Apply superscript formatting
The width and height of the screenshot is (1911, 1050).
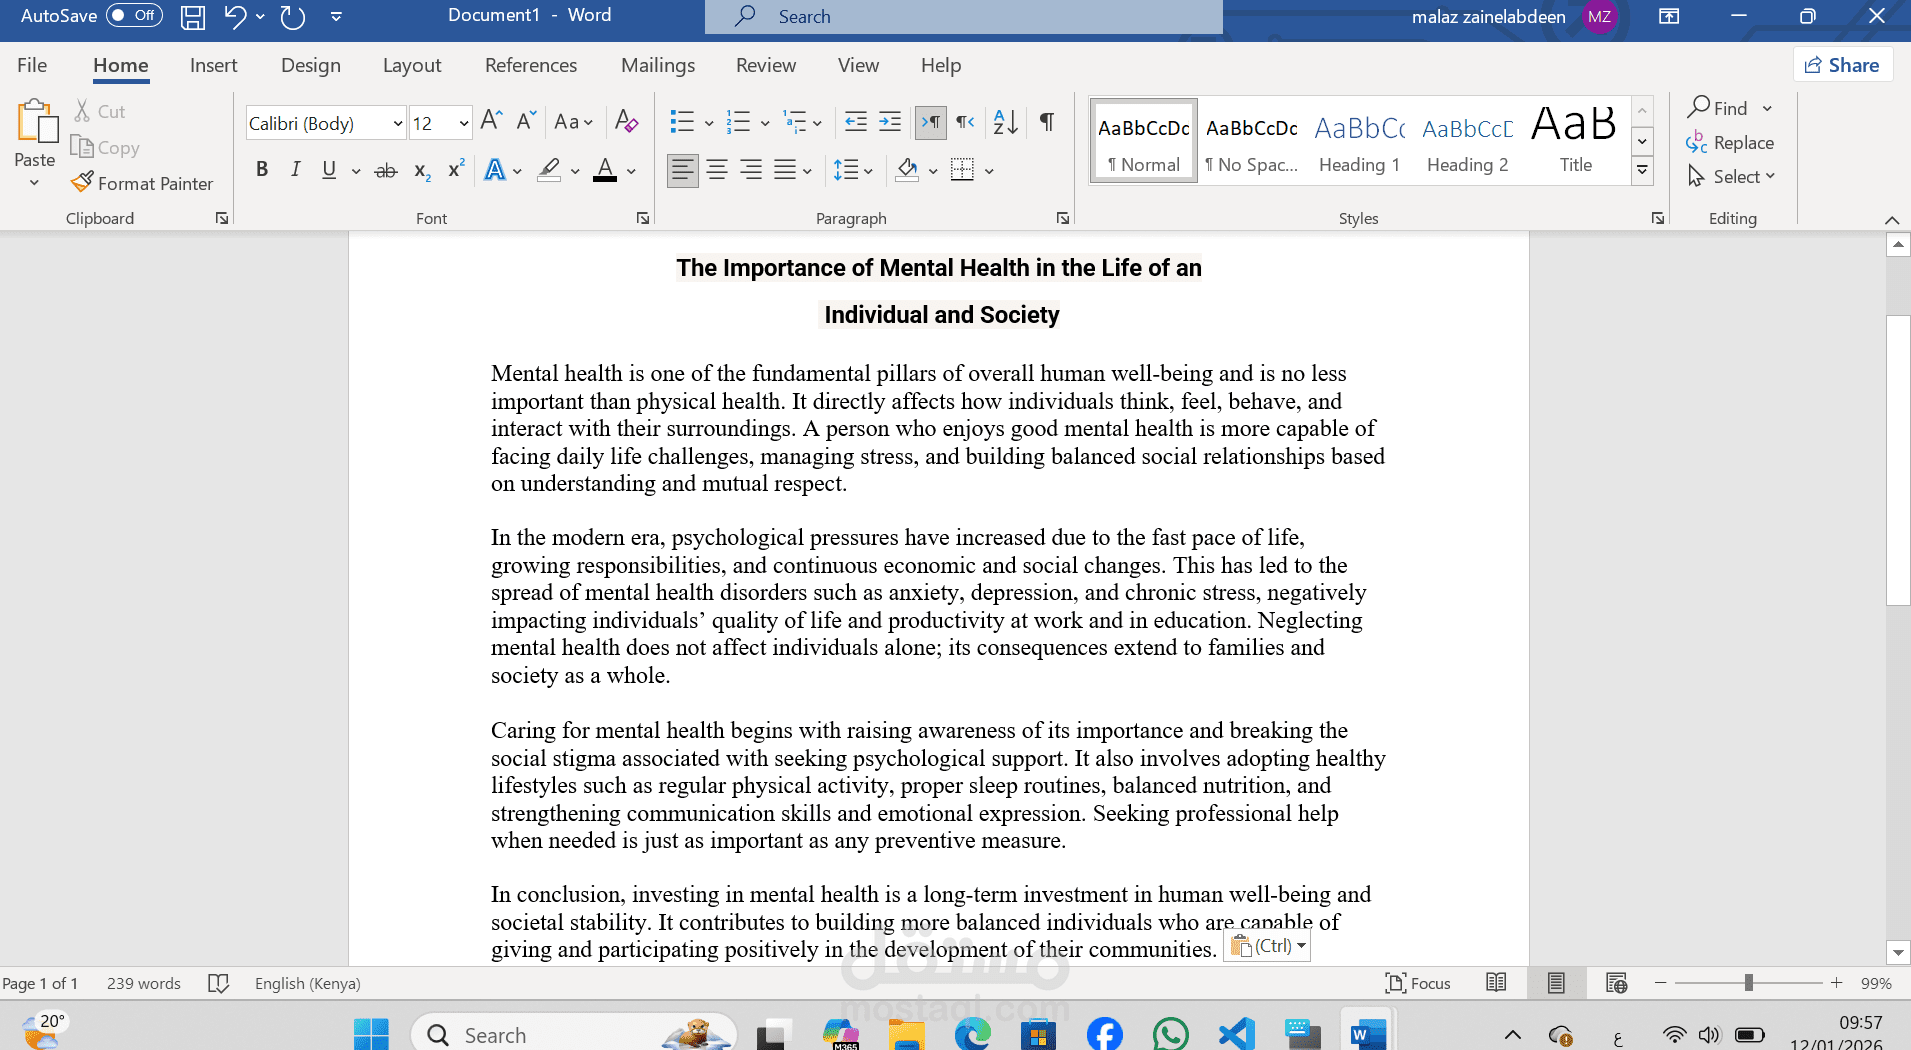(456, 171)
